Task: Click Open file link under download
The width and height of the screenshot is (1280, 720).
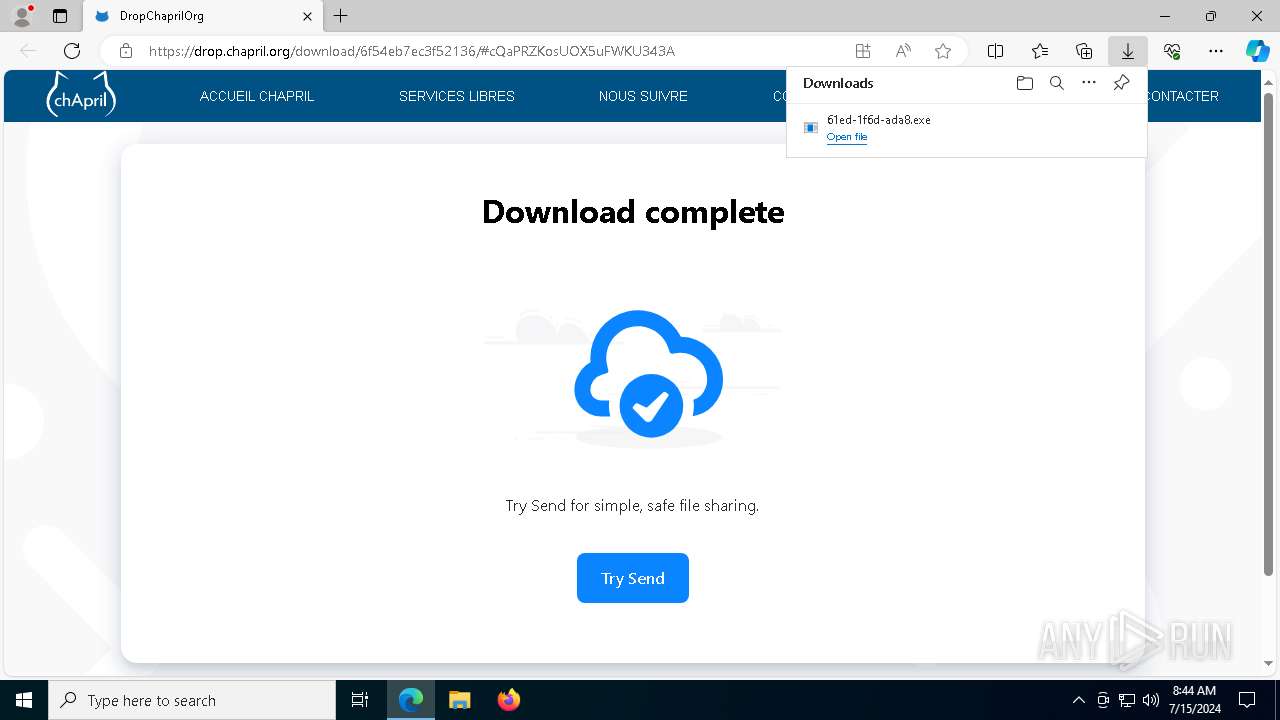Action: coord(847,137)
